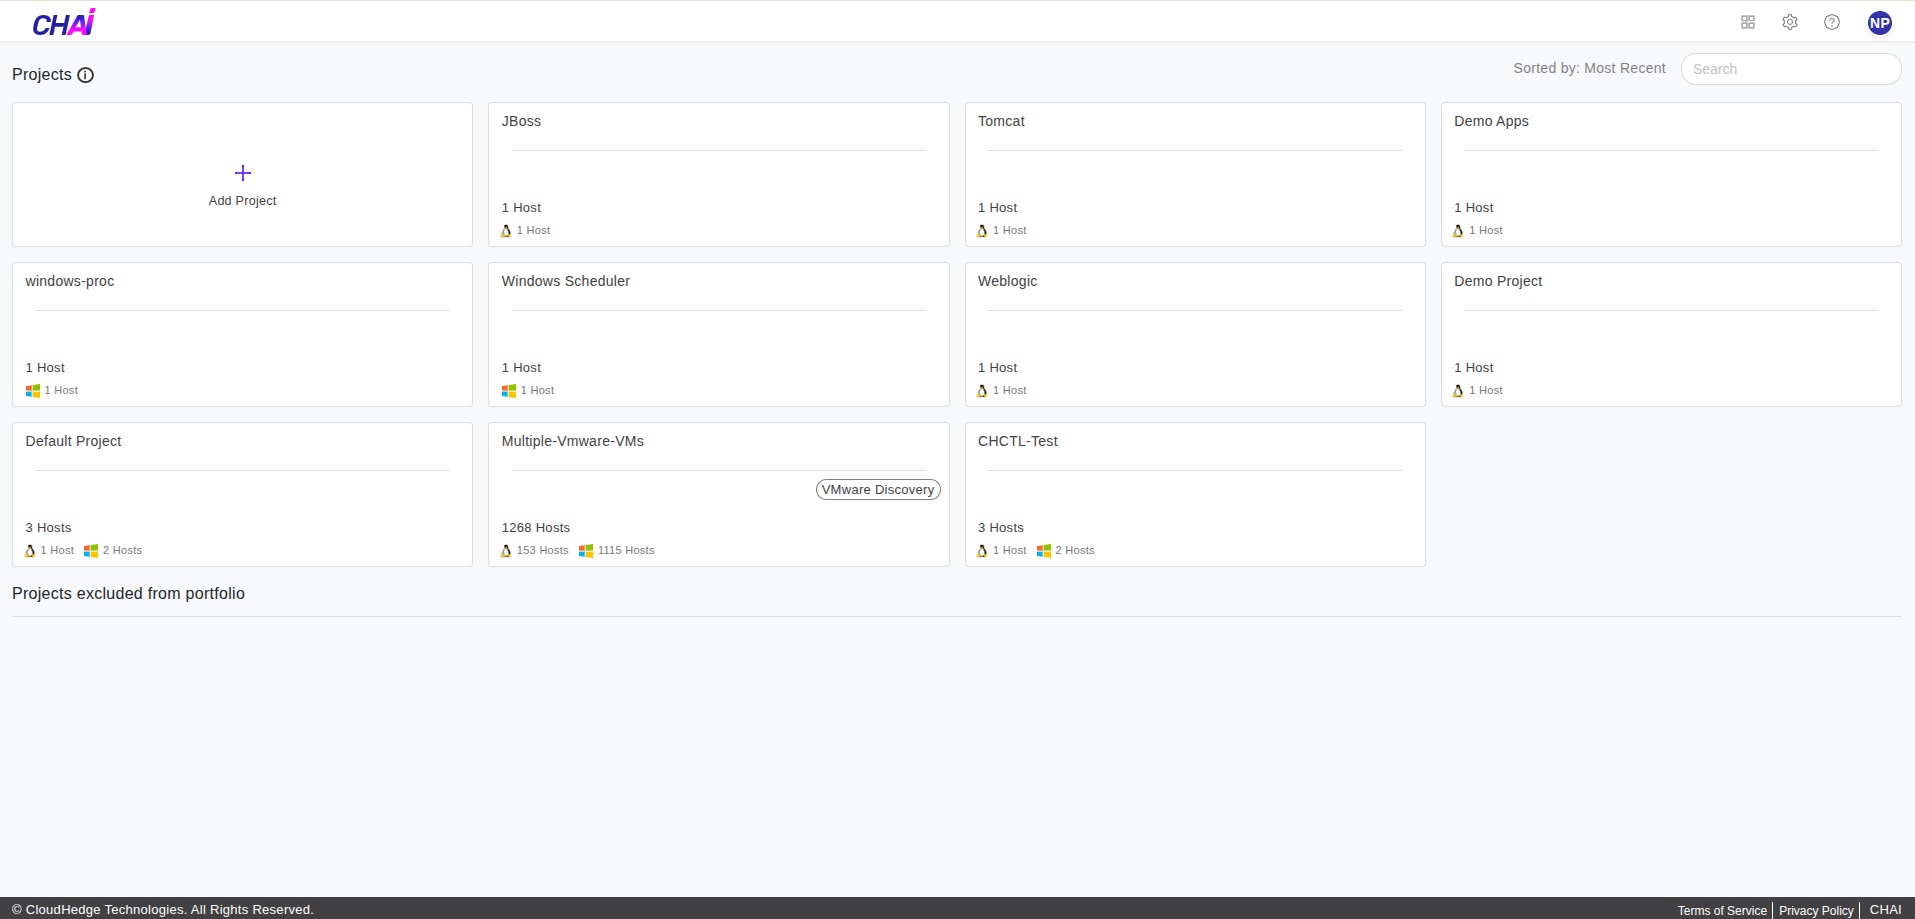Click the Windows icon on Windows Scheduler card
Viewport: 1915px width, 919px height.
pyautogui.click(x=507, y=390)
